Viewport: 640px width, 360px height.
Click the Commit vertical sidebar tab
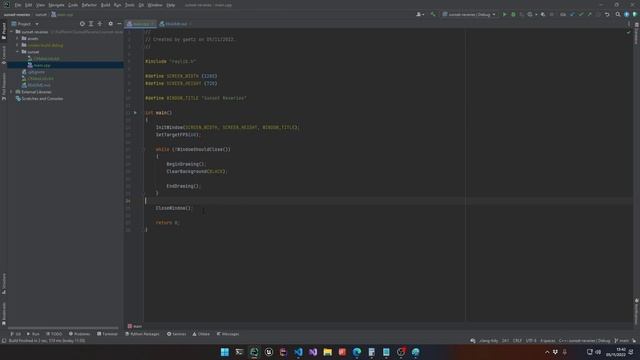4,55
